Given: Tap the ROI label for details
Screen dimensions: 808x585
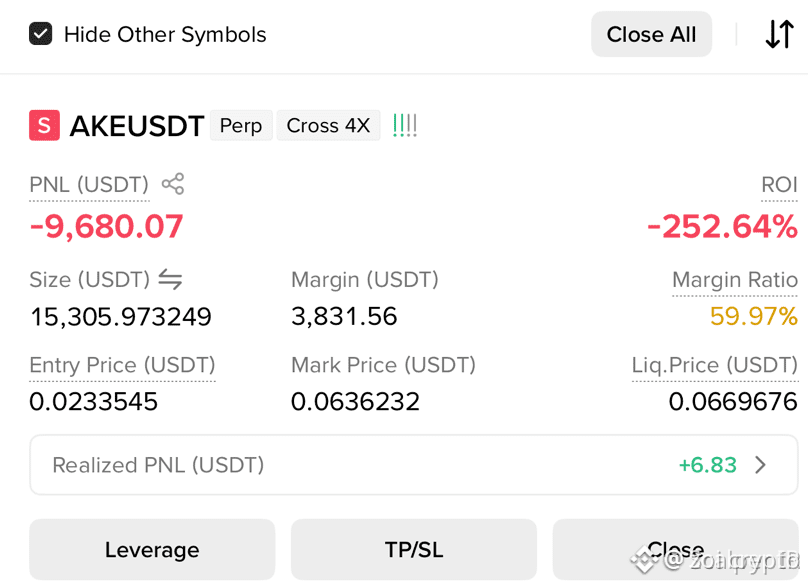Looking at the screenshot, I should coord(779,185).
